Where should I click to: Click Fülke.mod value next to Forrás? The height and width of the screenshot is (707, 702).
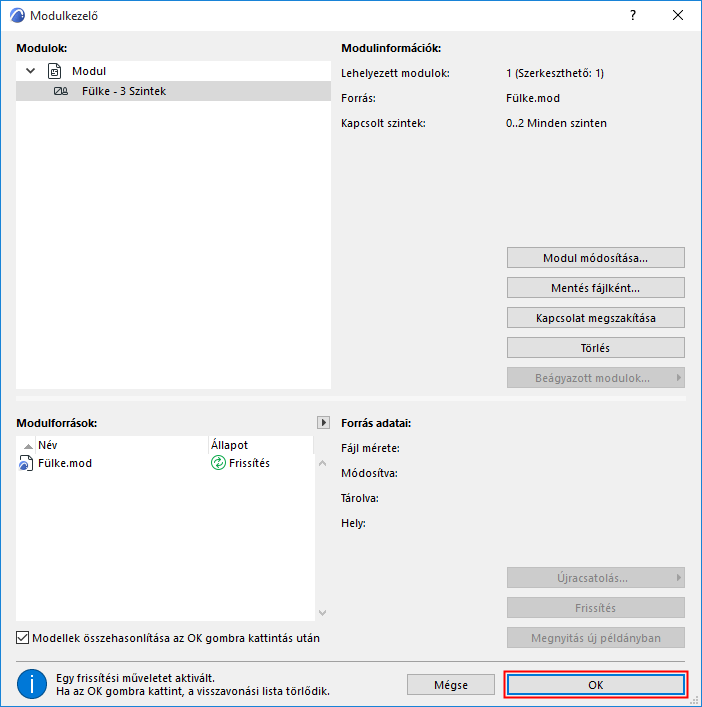[x=532, y=98]
